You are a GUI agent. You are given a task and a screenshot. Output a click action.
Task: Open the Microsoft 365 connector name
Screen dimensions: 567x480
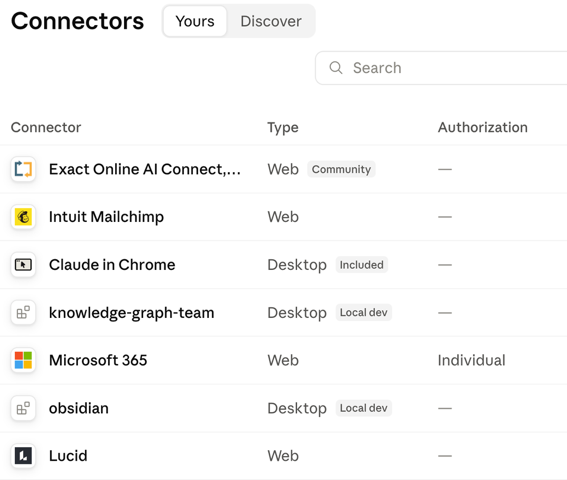click(98, 360)
